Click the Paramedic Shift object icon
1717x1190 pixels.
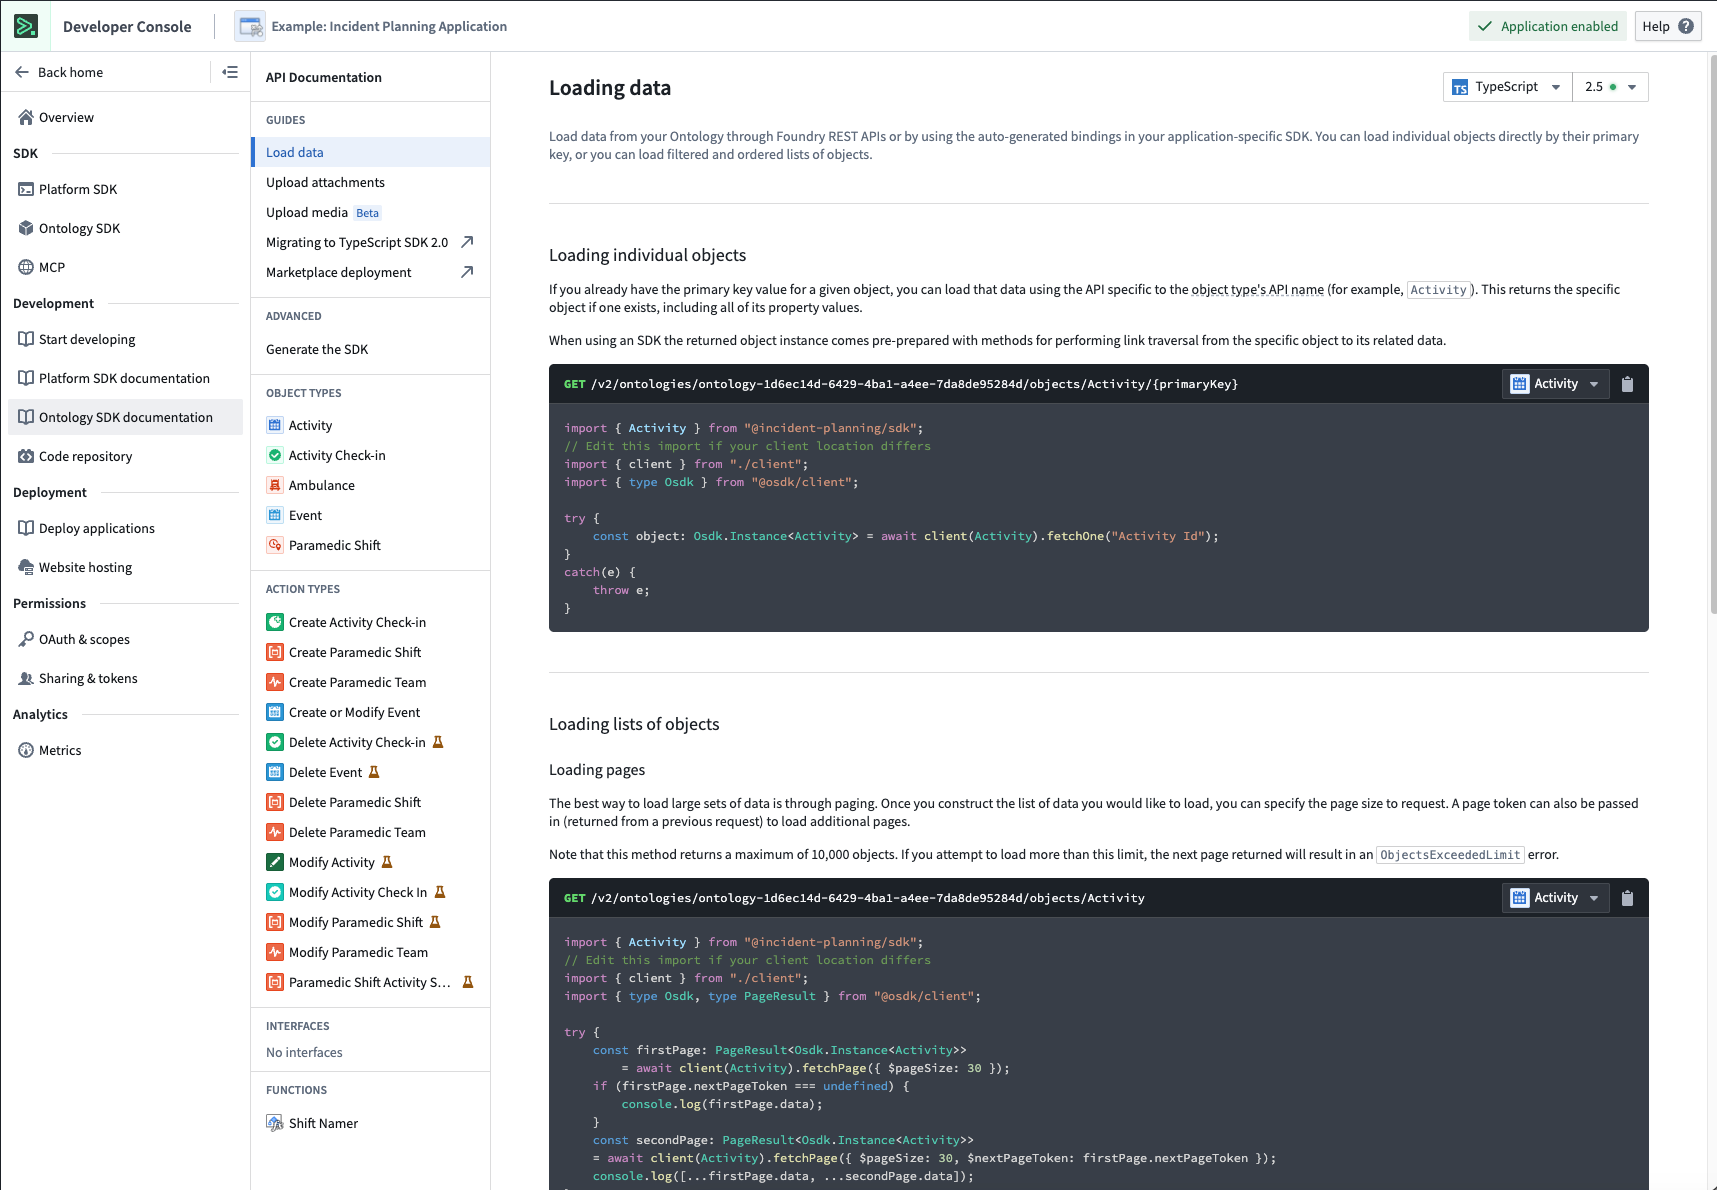tap(275, 545)
